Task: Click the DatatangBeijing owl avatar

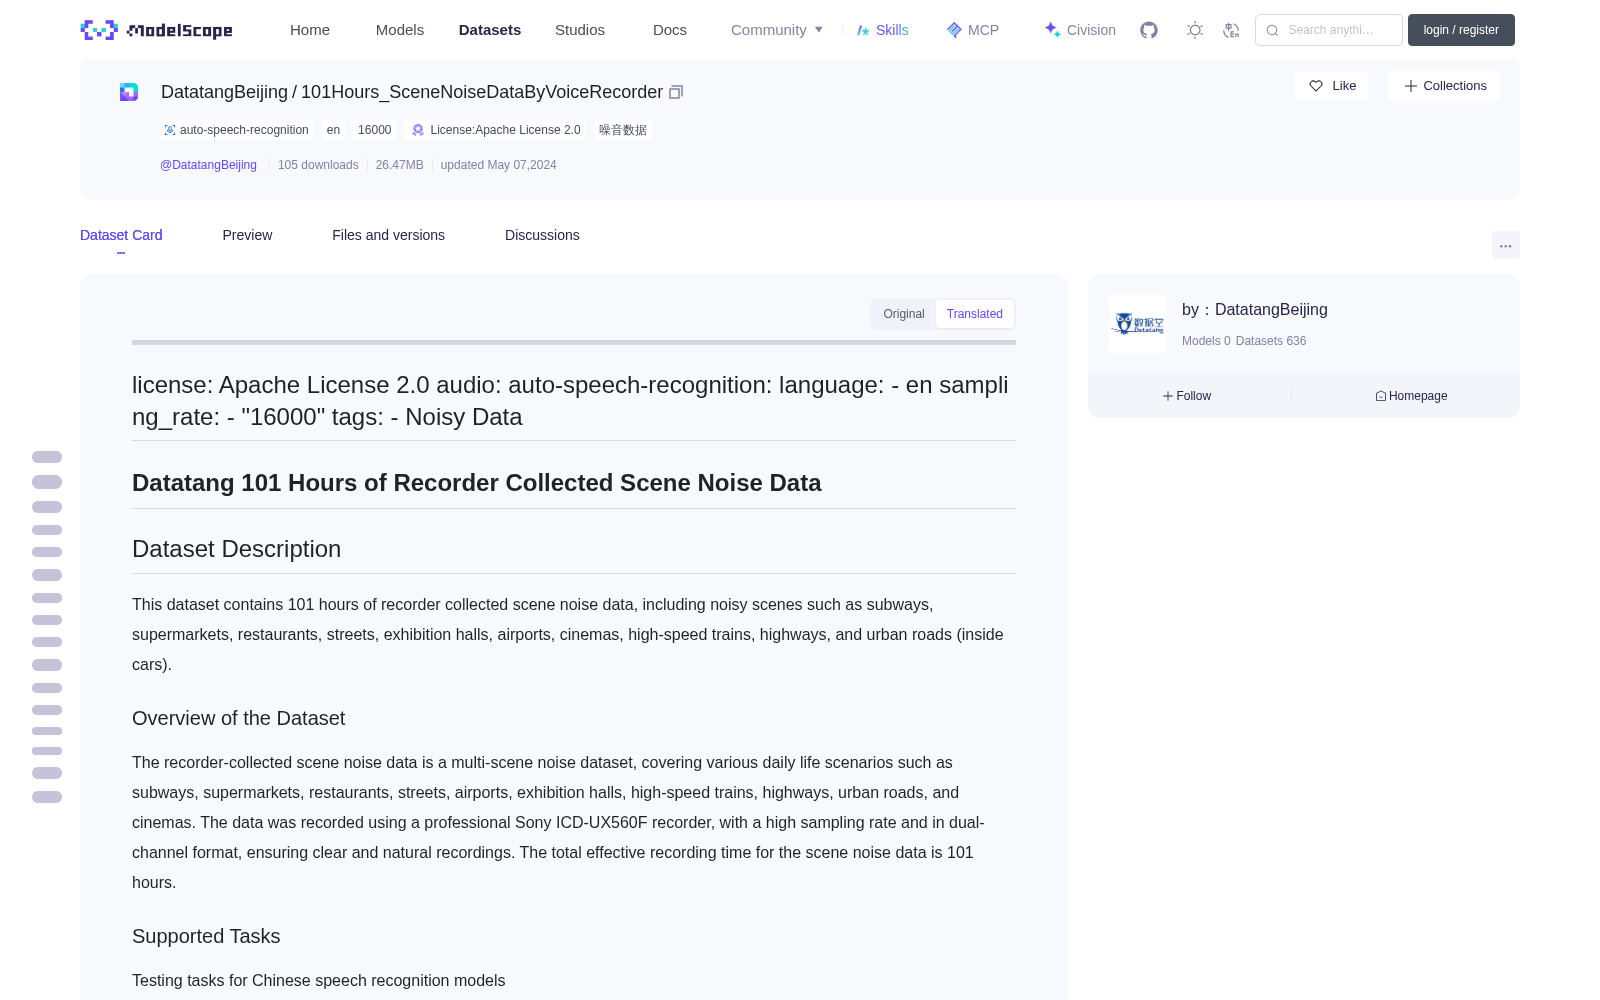Action: (1138, 324)
